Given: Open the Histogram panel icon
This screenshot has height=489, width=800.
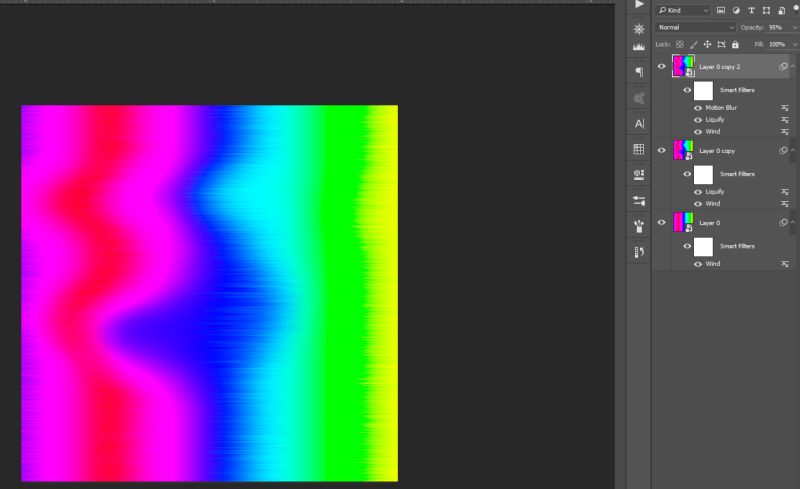Looking at the screenshot, I should point(639,47).
